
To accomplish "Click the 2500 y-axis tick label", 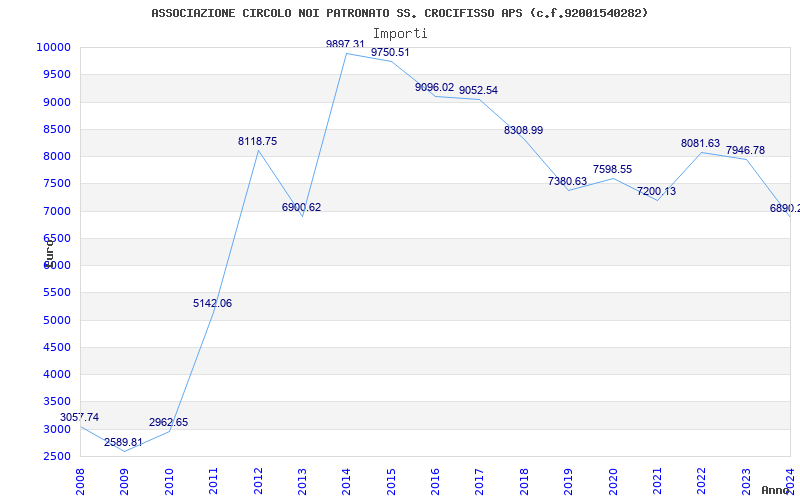I will pyautogui.click(x=56, y=457).
